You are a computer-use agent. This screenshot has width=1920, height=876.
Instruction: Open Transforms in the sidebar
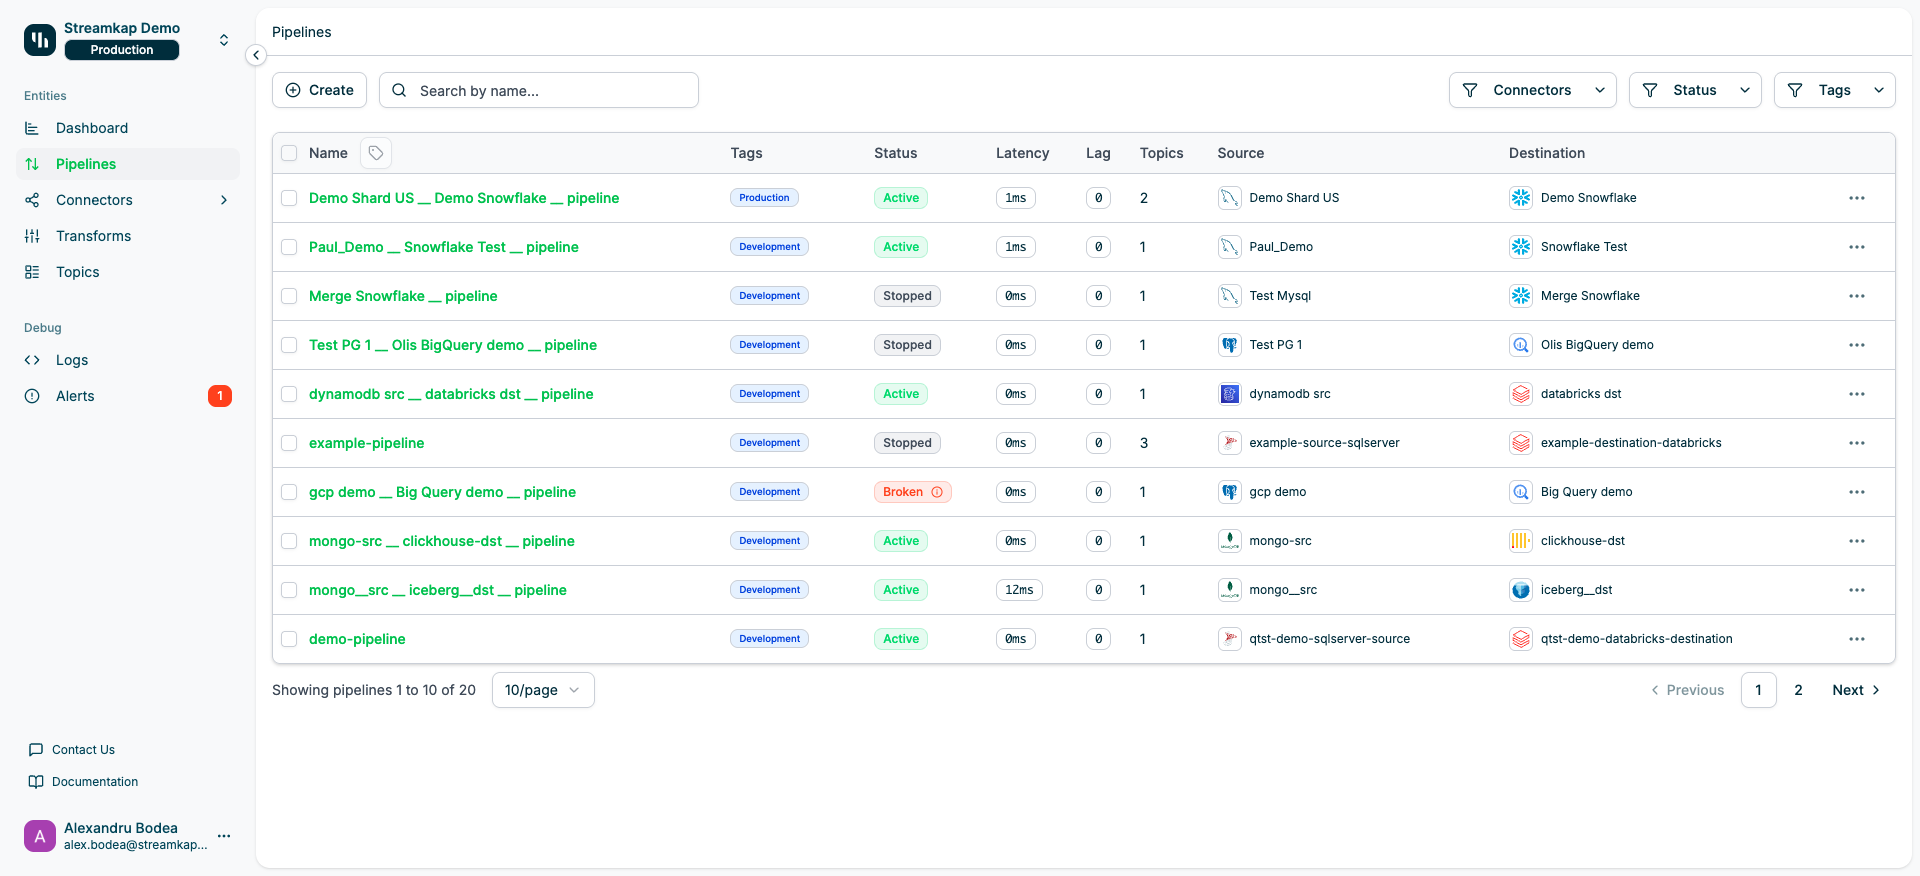tap(128, 236)
